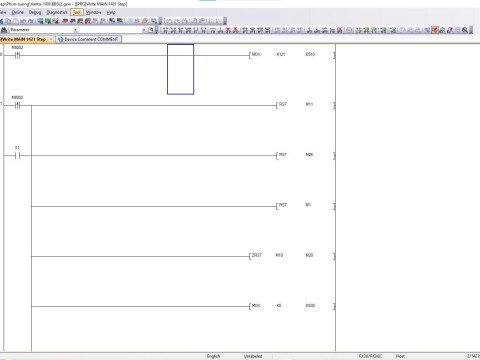This screenshot has width=480, height=360.
Task: Open the dropdown on Write MAIN tab
Action: (x=51, y=39)
